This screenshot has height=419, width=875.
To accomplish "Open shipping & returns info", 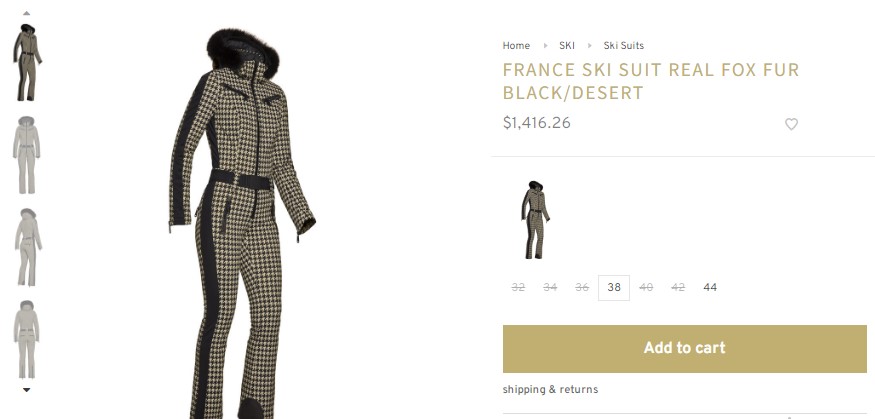I will click(x=550, y=389).
